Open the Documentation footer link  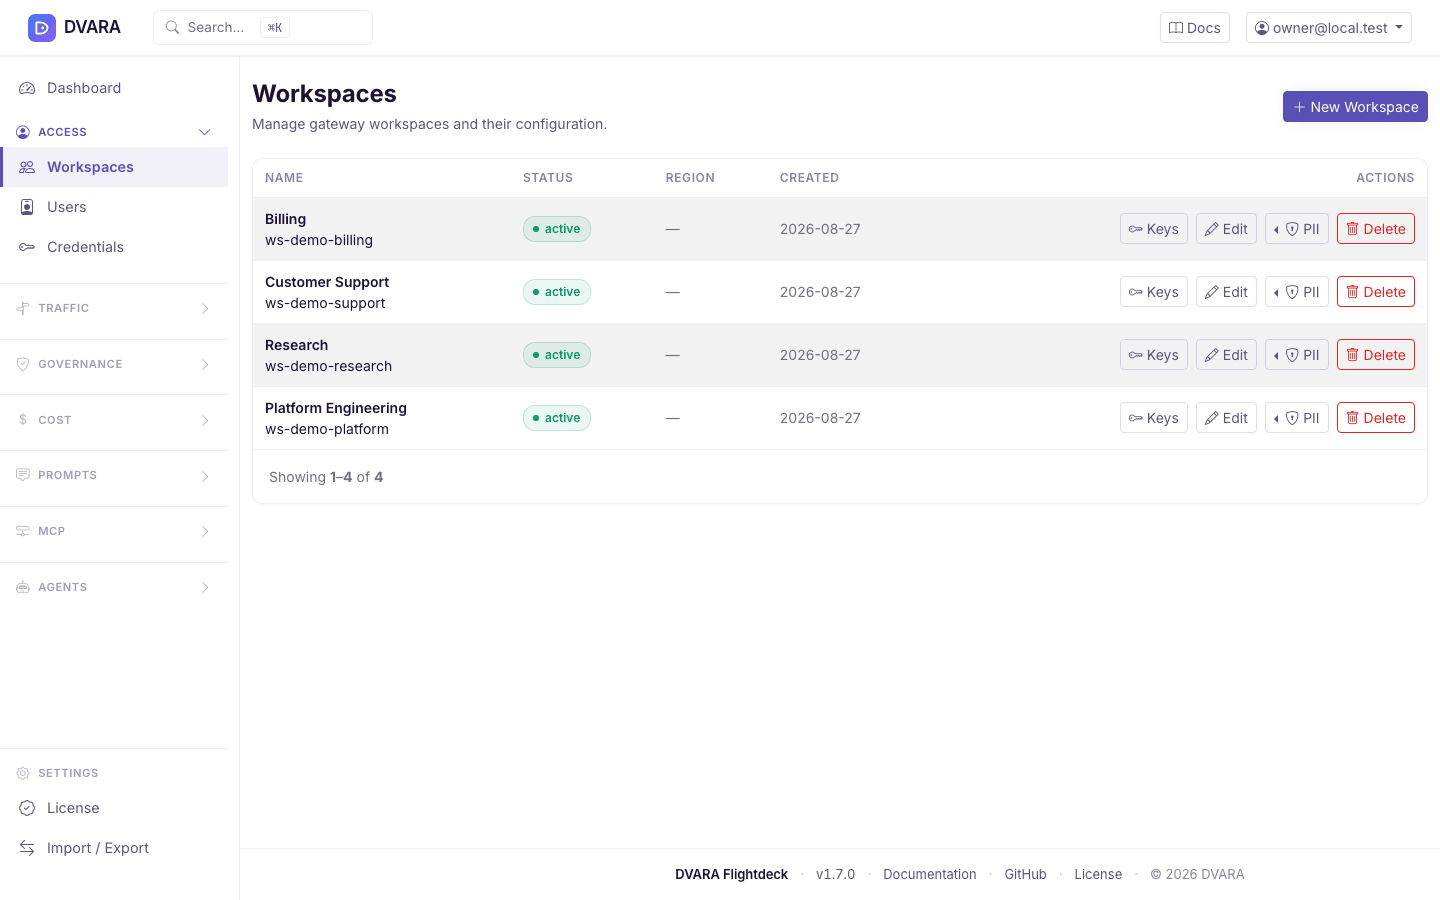click(x=929, y=874)
